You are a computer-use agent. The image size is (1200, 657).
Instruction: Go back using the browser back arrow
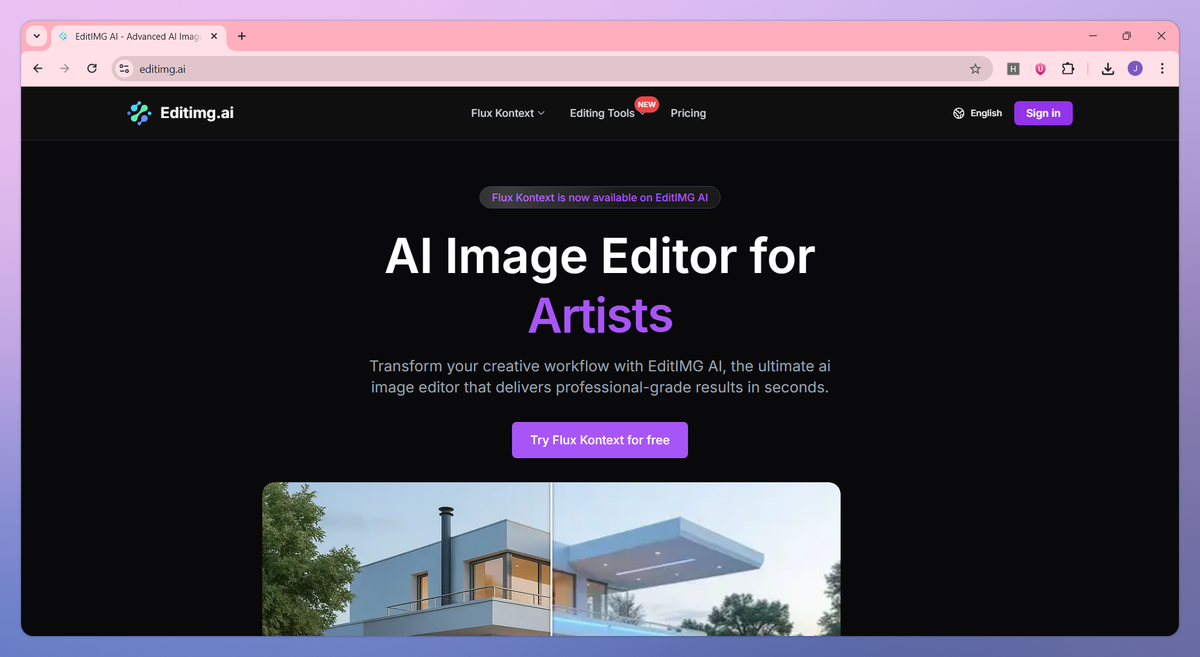[38, 69]
